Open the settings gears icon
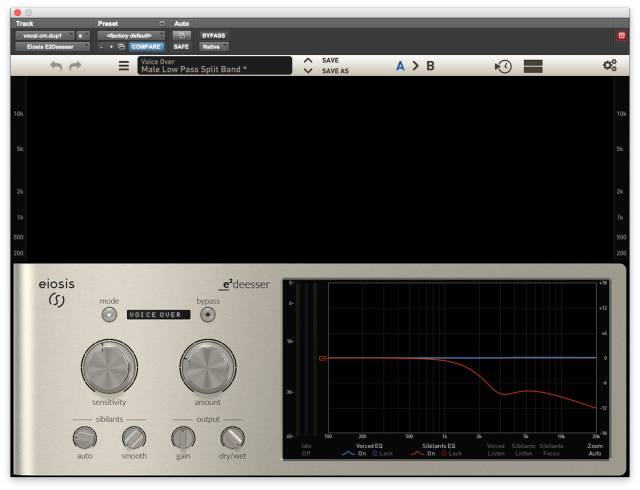640x490 pixels. [x=610, y=65]
